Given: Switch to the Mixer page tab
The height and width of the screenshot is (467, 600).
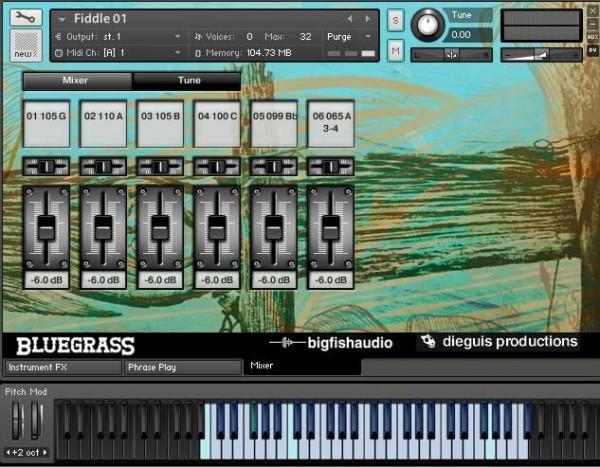Looking at the screenshot, I should coord(78,81).
